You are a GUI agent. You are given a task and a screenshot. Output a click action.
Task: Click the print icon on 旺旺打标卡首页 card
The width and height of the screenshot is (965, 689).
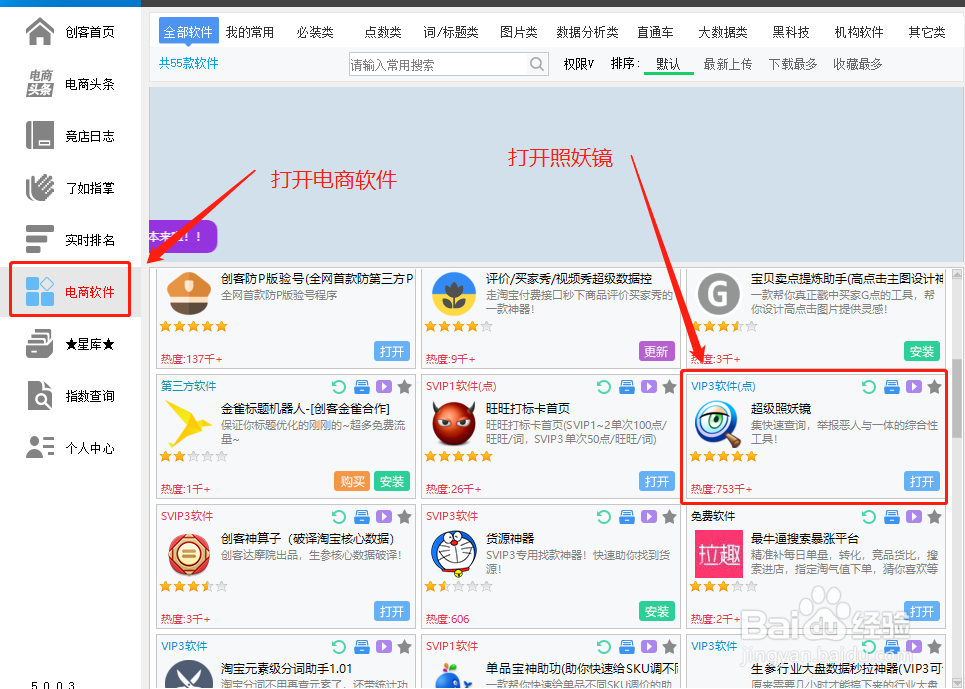click(x=627, y=386)
